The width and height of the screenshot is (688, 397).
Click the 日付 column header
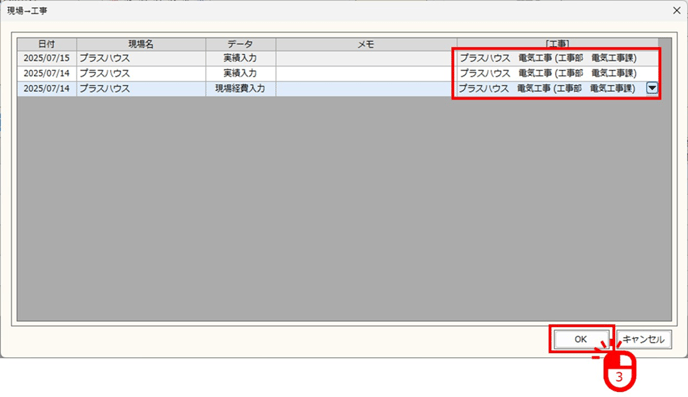[47, 44]
